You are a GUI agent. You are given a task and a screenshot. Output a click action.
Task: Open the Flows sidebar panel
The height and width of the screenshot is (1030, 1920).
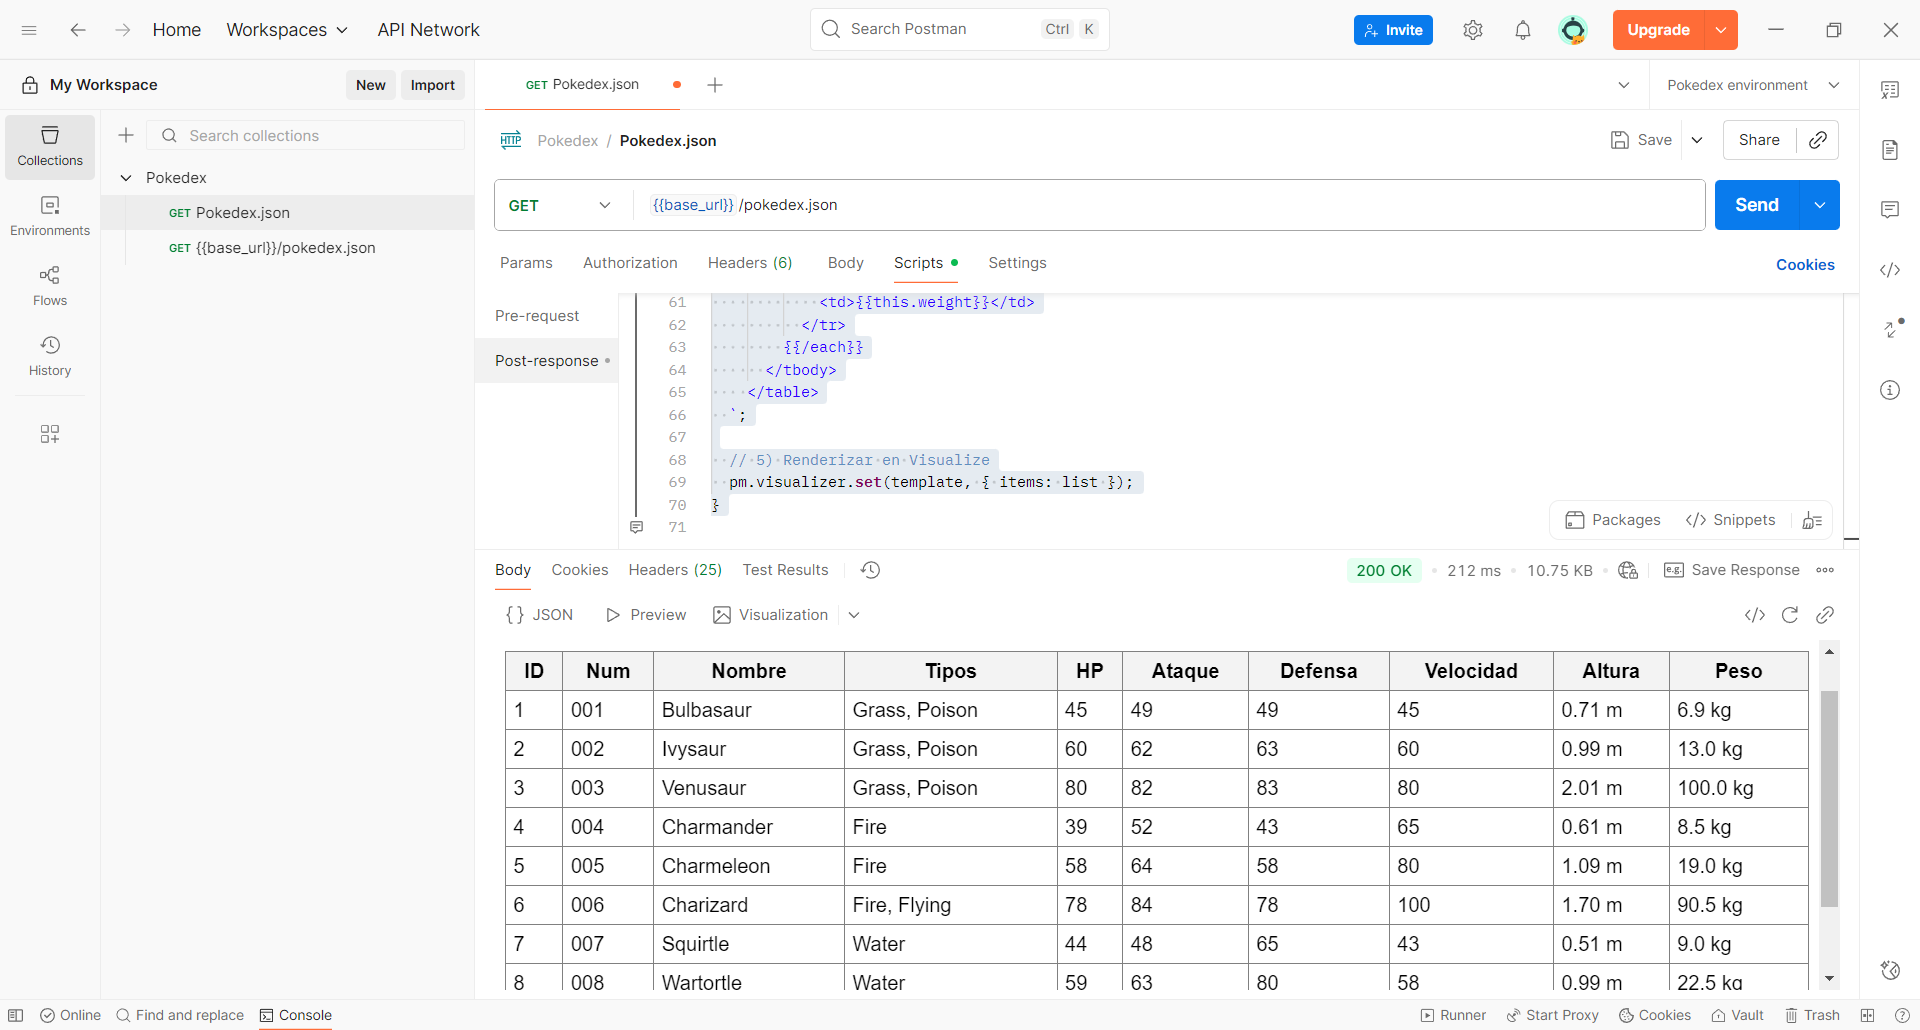point(50,285)
